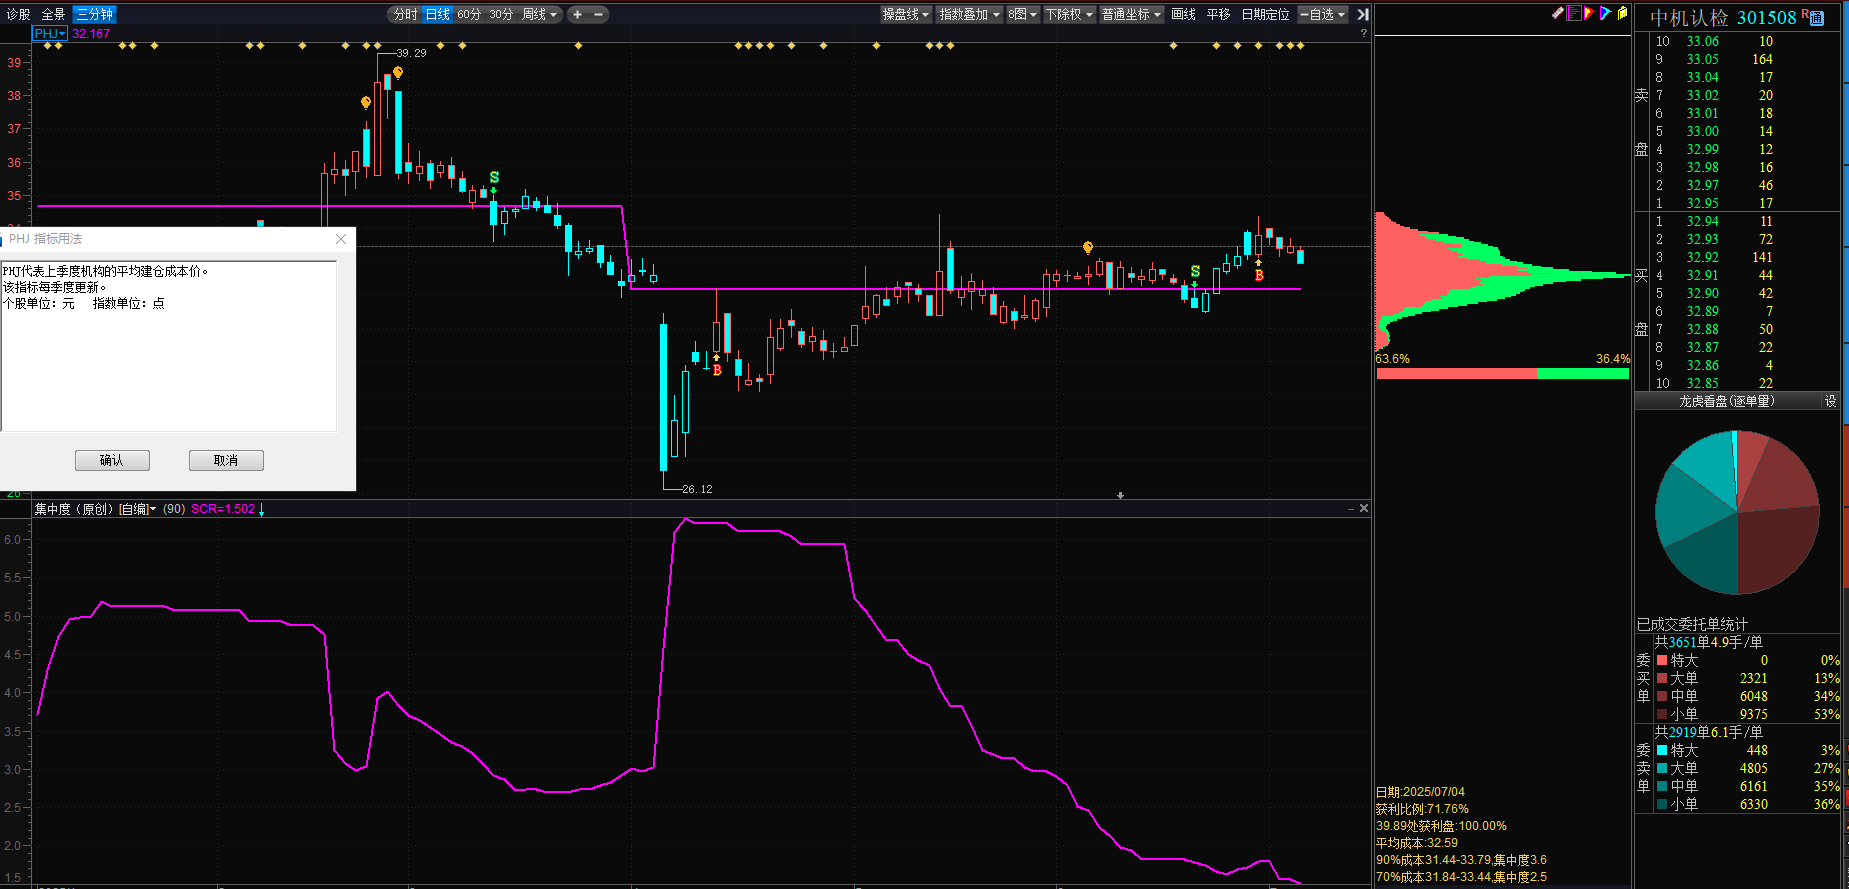Click the red R mark beside 301508
Image resolution: width=1849 pixels, height=889 pixels.
1804,14
